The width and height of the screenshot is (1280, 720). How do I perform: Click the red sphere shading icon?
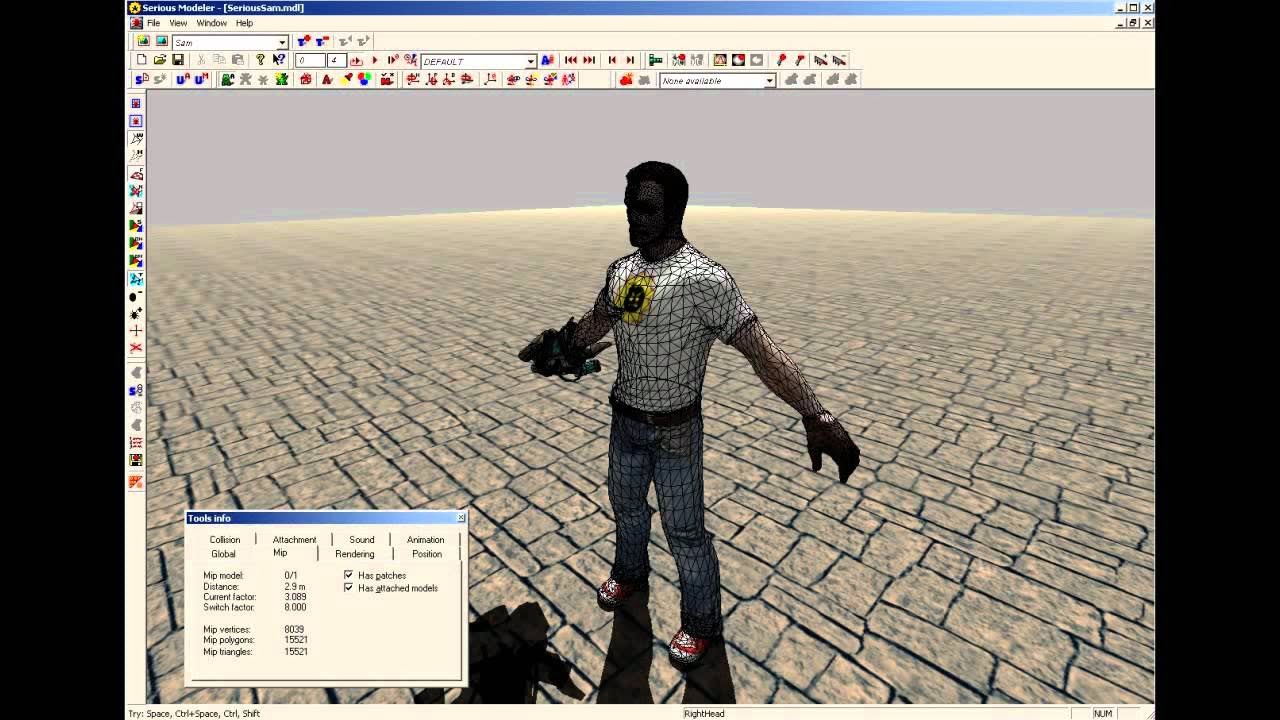pos(739,60)
